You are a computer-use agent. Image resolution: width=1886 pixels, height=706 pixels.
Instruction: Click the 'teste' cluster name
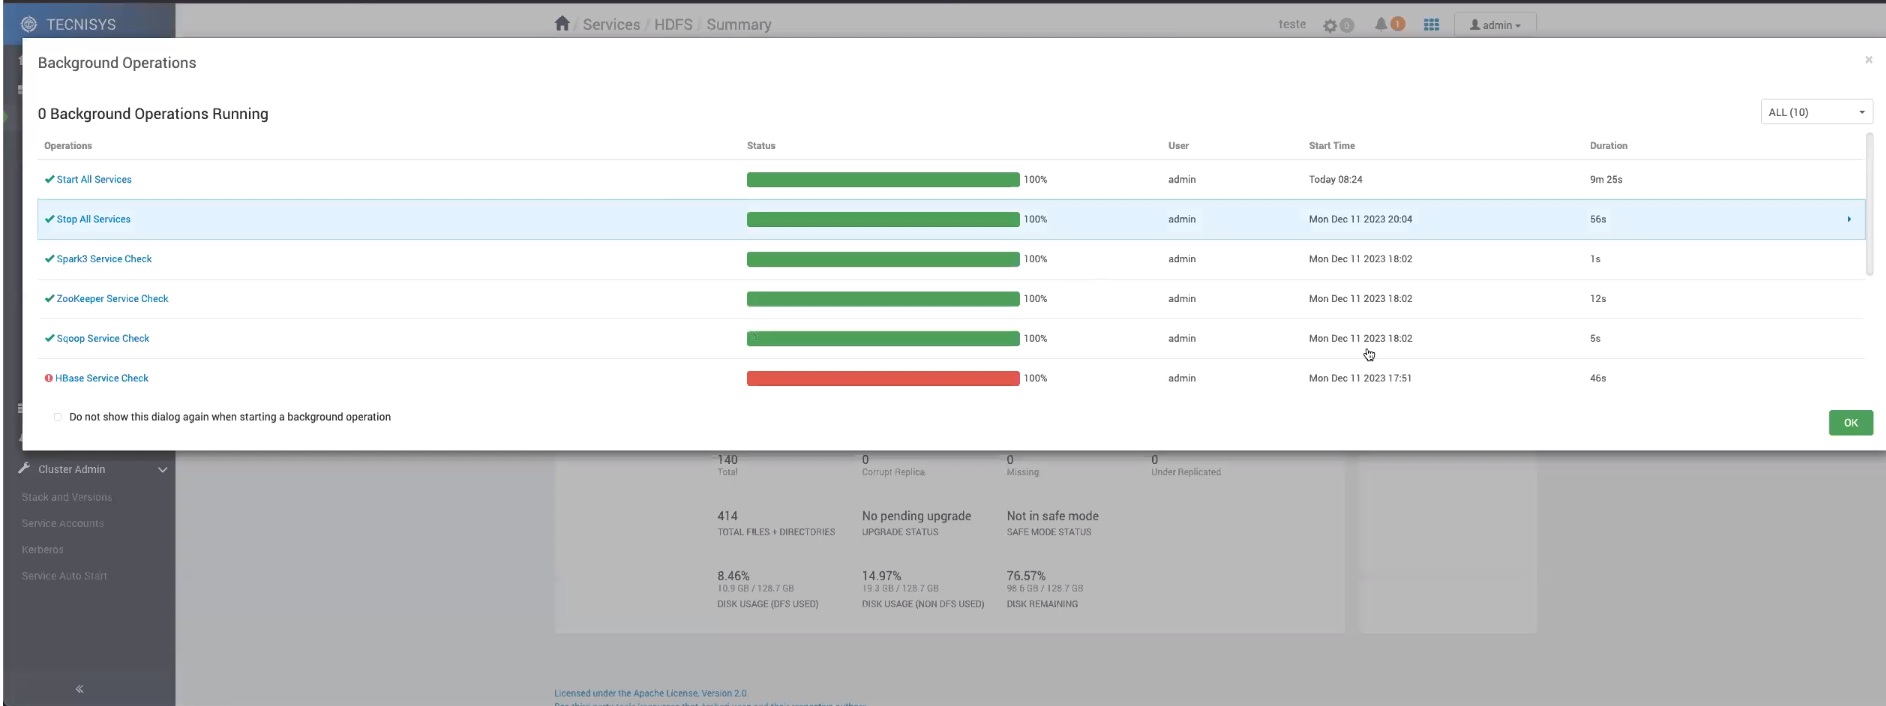[1292, 24]
